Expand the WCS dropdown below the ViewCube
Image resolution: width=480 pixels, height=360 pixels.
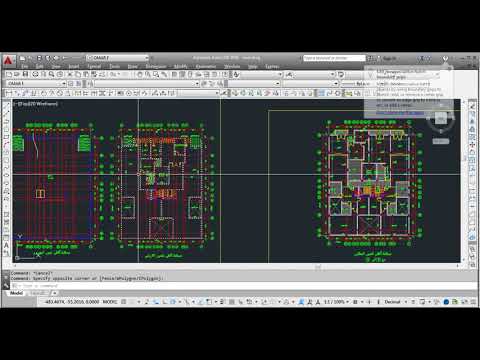tap(441, 141)
